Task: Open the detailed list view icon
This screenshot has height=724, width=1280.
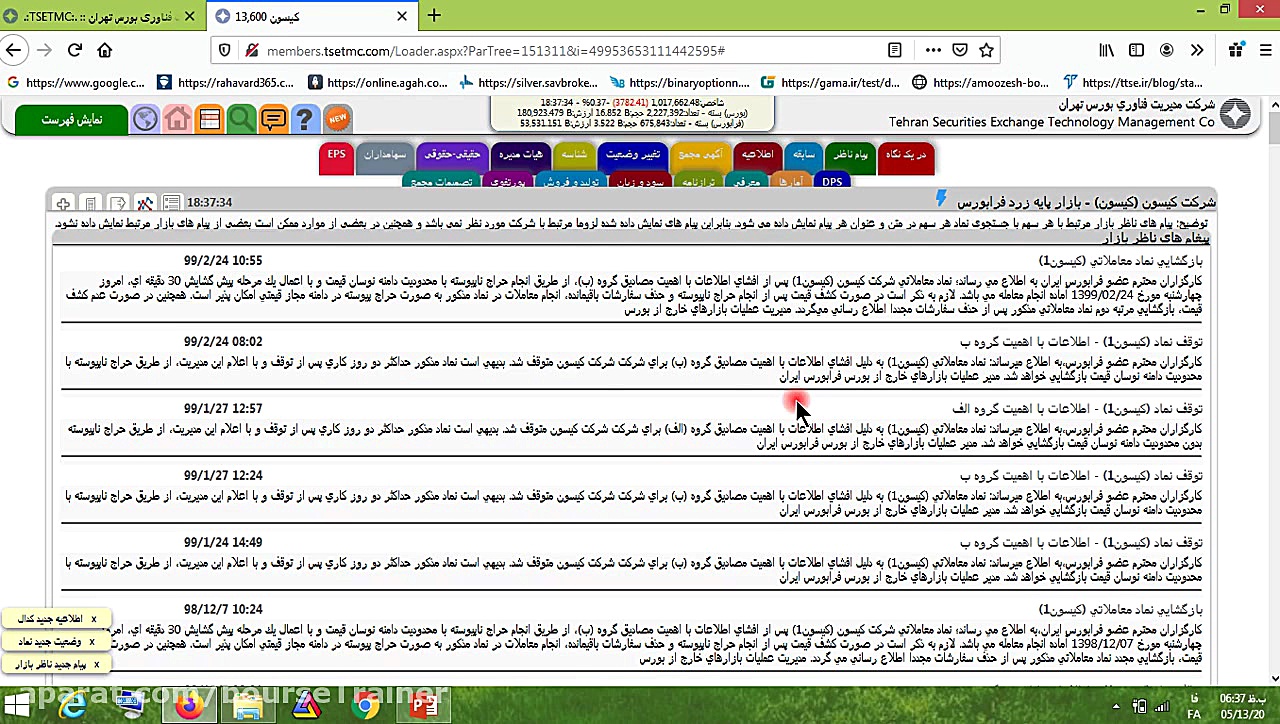Action: [172, 203]
